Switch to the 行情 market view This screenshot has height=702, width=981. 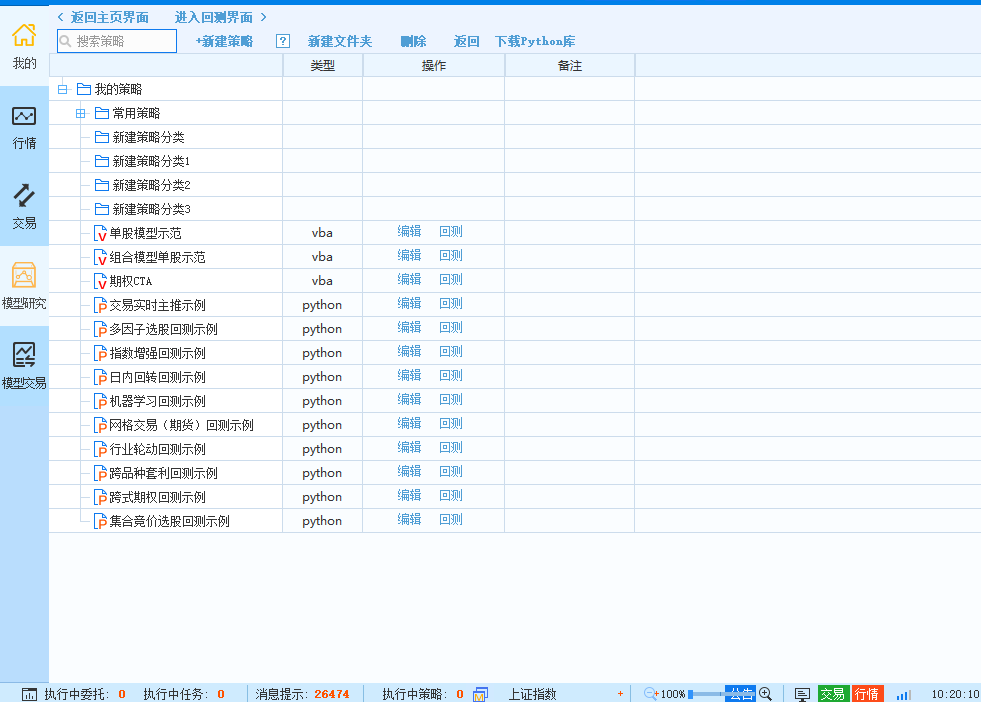click(x=24, y=128)
